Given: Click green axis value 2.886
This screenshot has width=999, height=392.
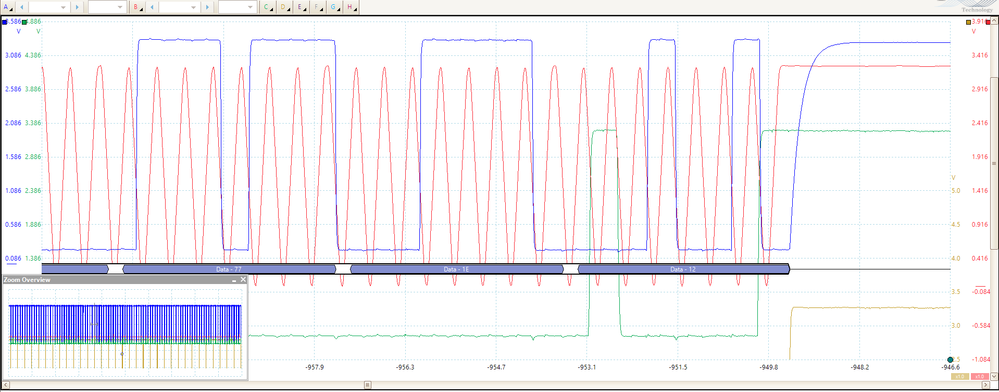Looking at the screenshot, I should click(x=33, y=157).
